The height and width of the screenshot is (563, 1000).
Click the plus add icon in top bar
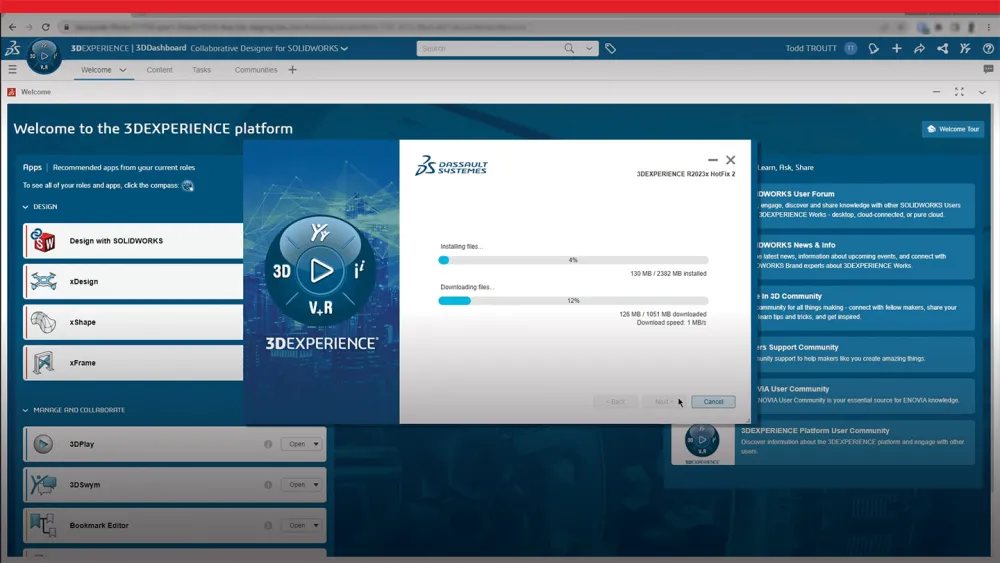[897, 48]
